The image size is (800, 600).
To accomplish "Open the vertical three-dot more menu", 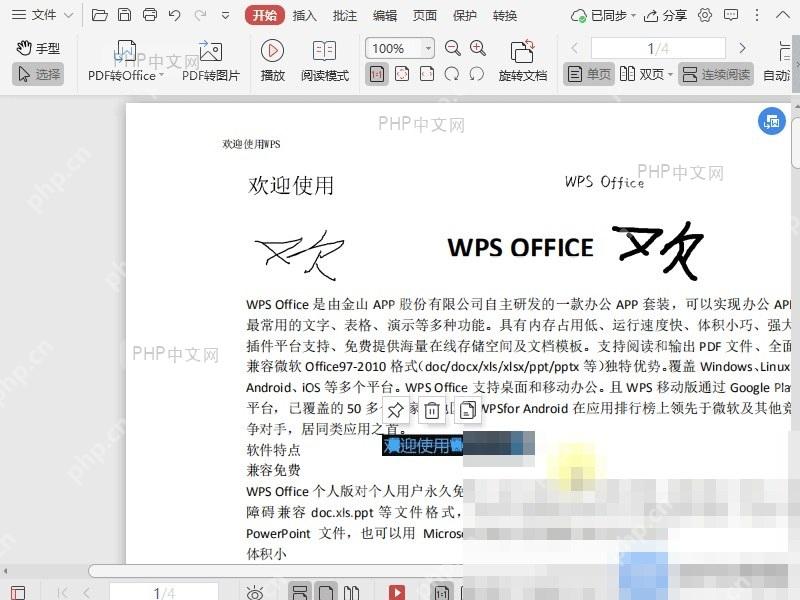I will point(757,15).
